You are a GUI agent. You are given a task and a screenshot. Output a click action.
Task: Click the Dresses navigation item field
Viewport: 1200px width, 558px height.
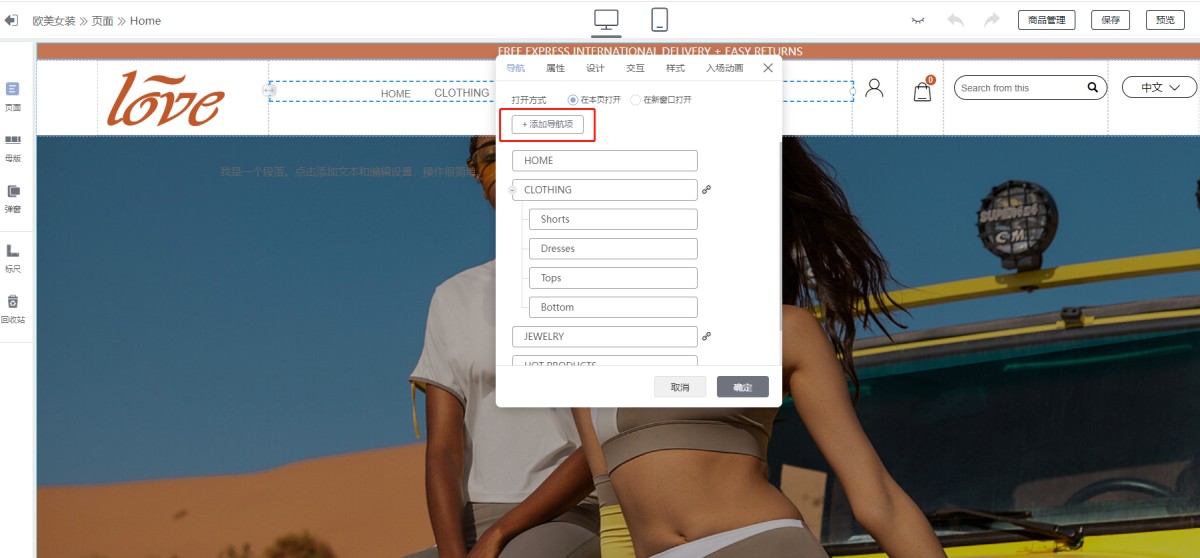click(x=612, y=249)
